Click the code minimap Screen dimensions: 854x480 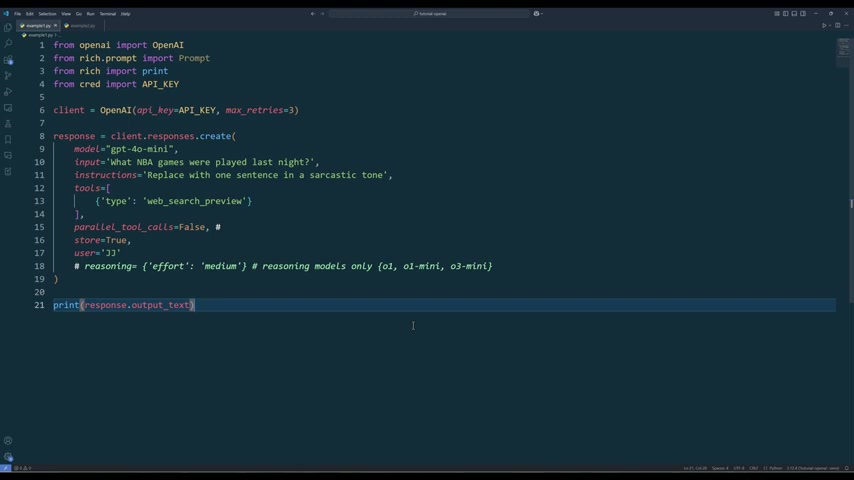tap(843, 49)
